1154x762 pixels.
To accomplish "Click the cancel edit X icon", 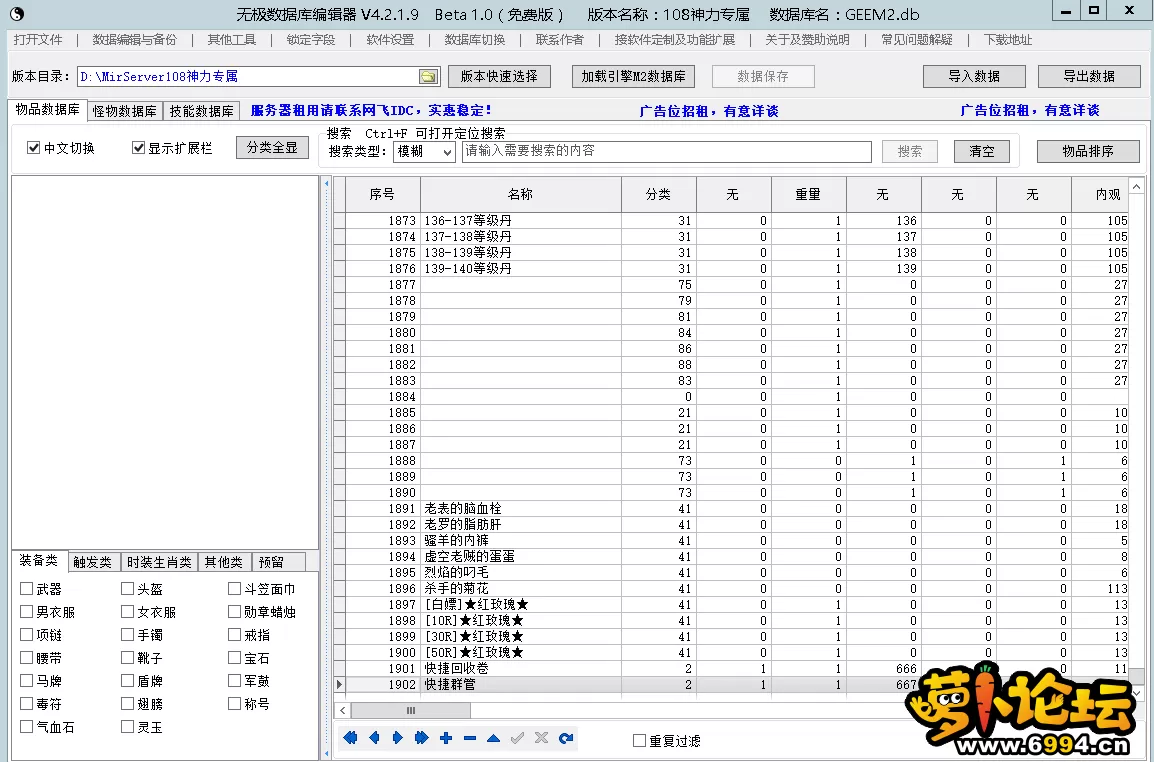I will pos(542,738).
